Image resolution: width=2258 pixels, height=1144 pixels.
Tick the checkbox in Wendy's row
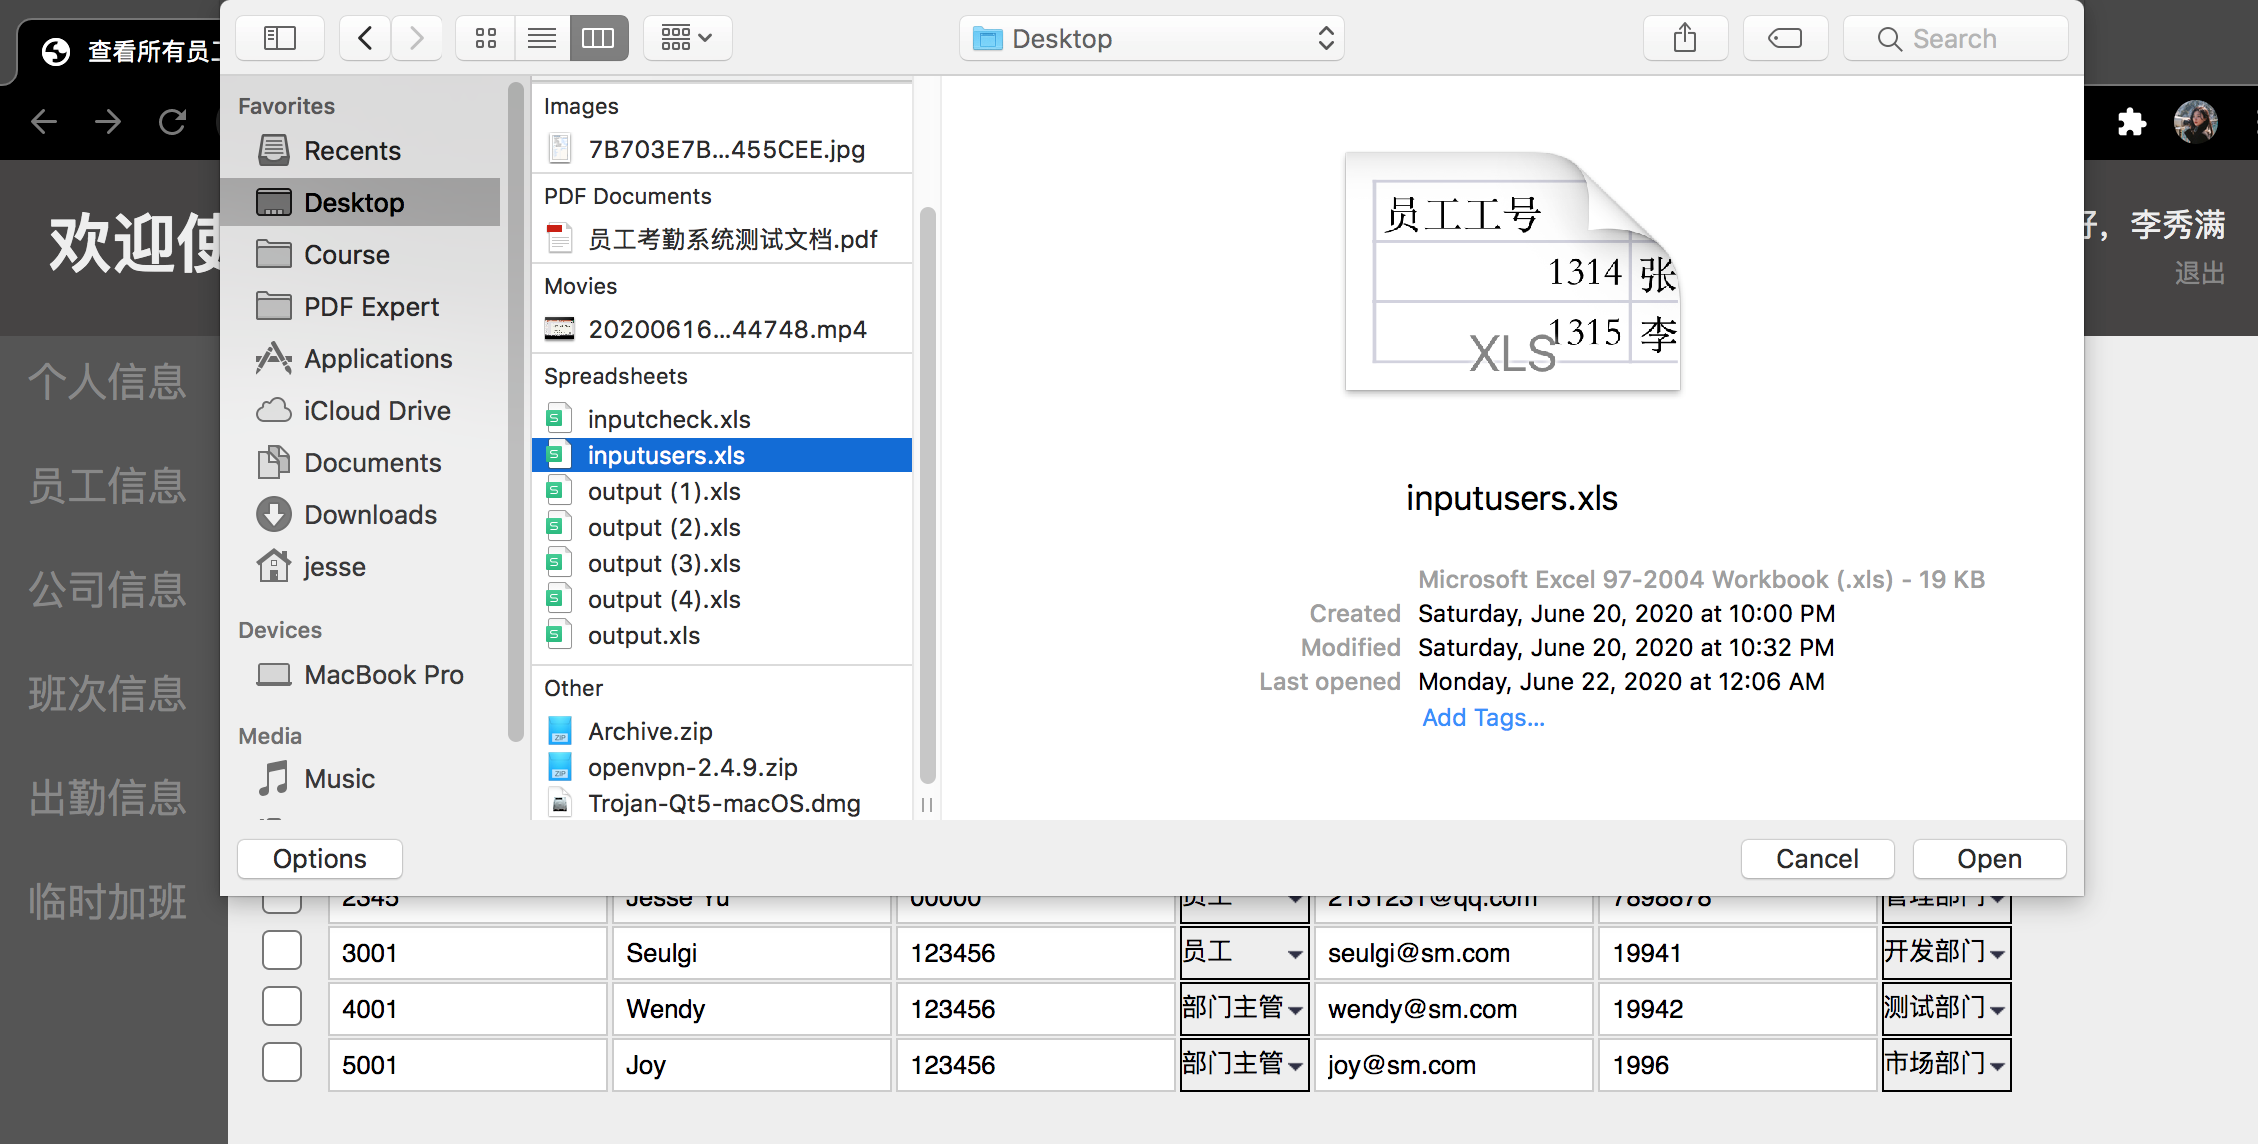pos(282,1006)
